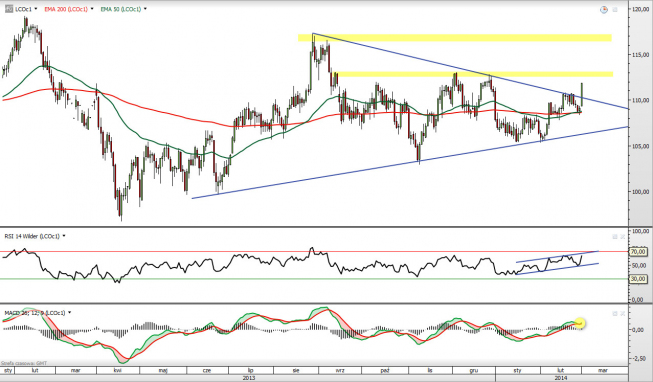Close the MACD indicator panel
653x382 pixels.
coord(623,313)
